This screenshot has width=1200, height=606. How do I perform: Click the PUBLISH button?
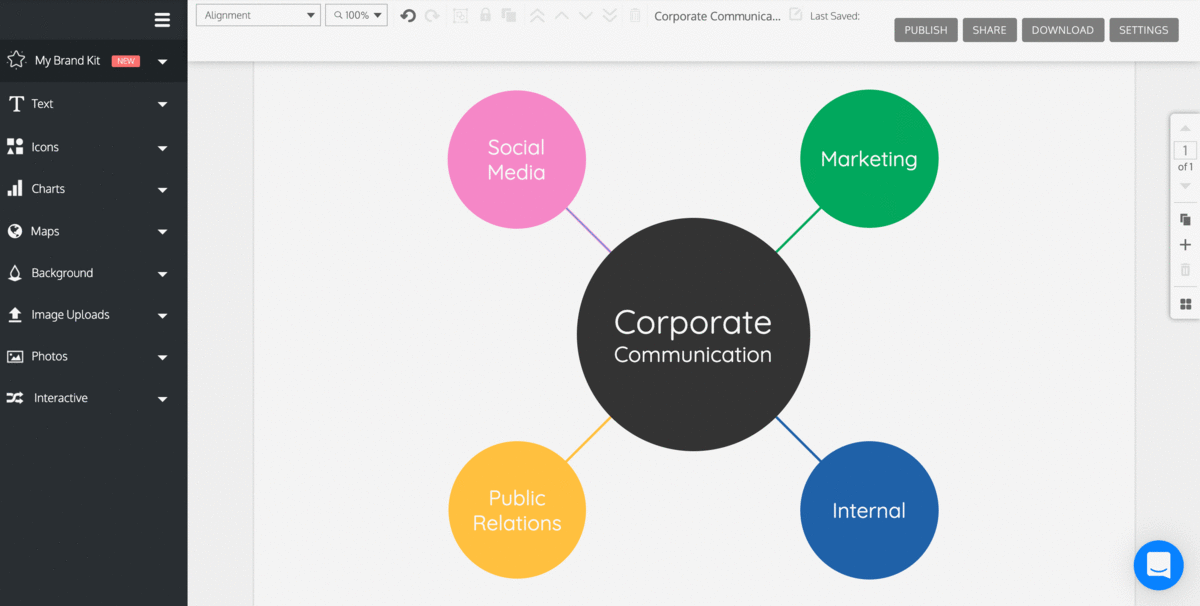click(925, 30)
